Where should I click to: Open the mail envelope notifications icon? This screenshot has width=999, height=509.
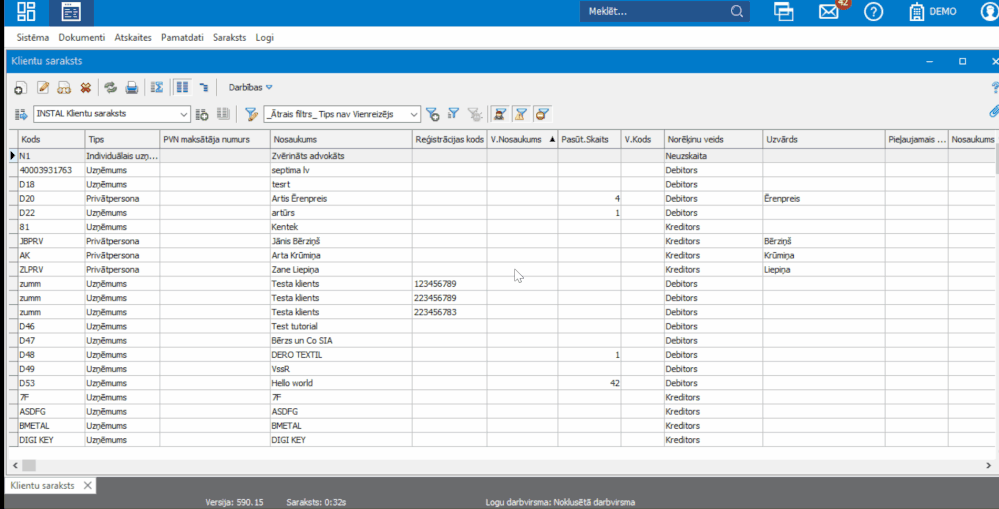tap(828, 12)
